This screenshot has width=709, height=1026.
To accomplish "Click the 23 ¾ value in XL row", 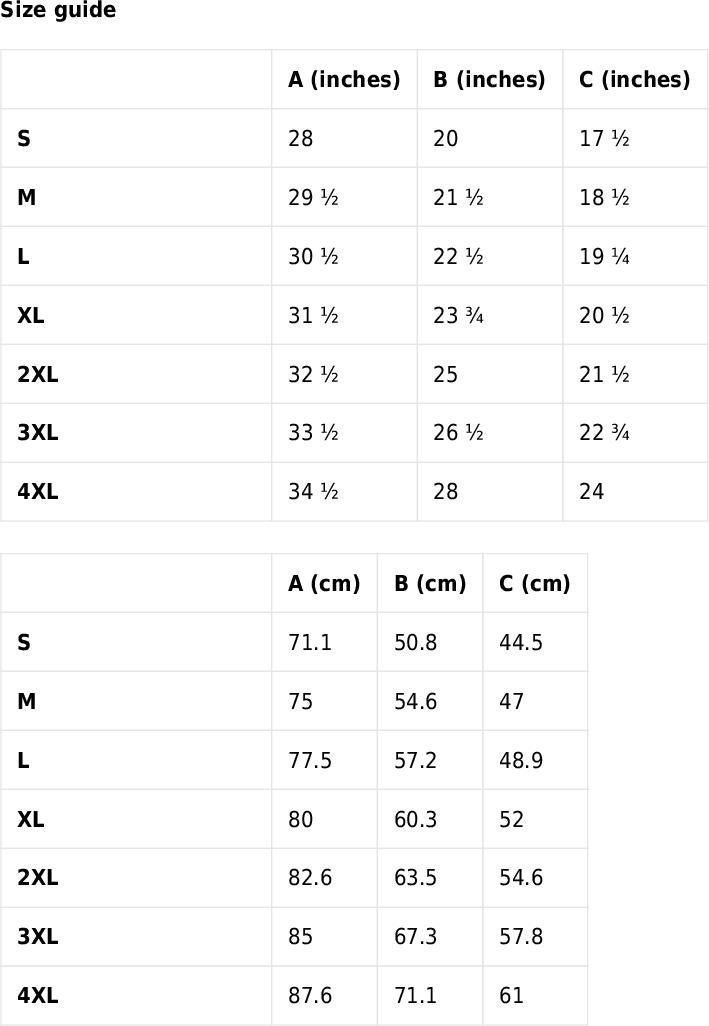I will coord(458,315).
